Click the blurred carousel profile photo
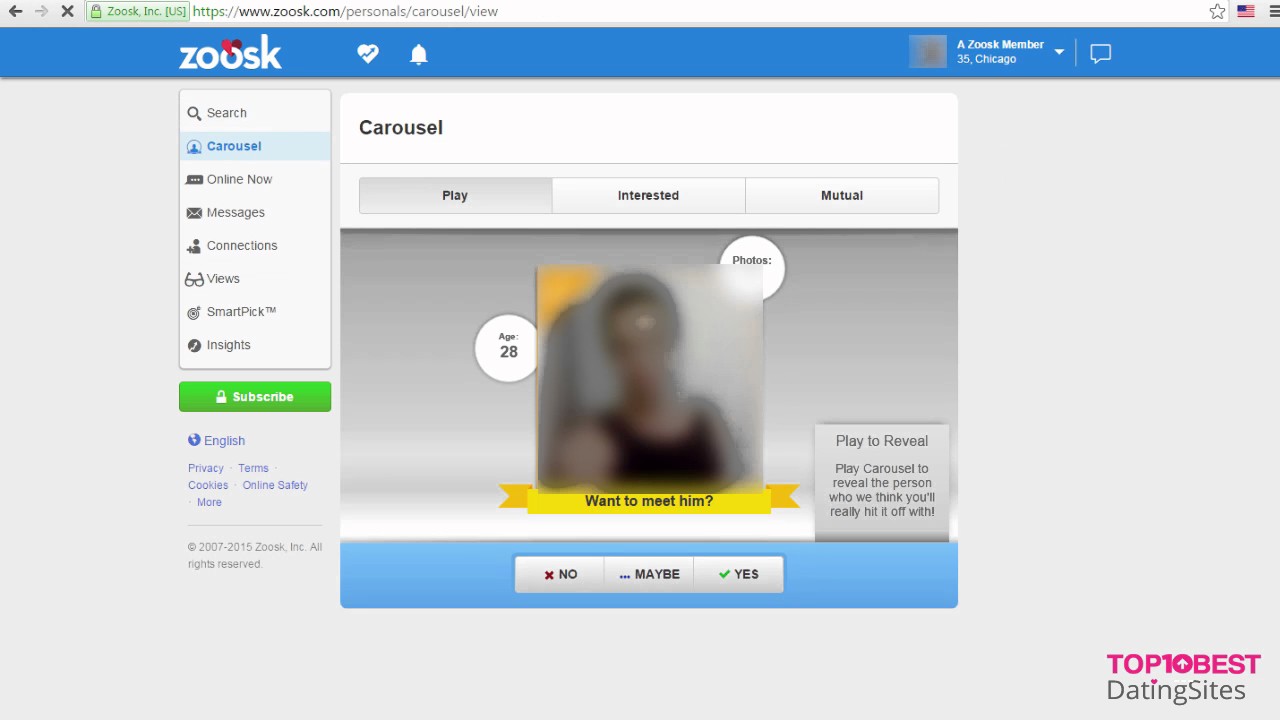 coord(650,376)
